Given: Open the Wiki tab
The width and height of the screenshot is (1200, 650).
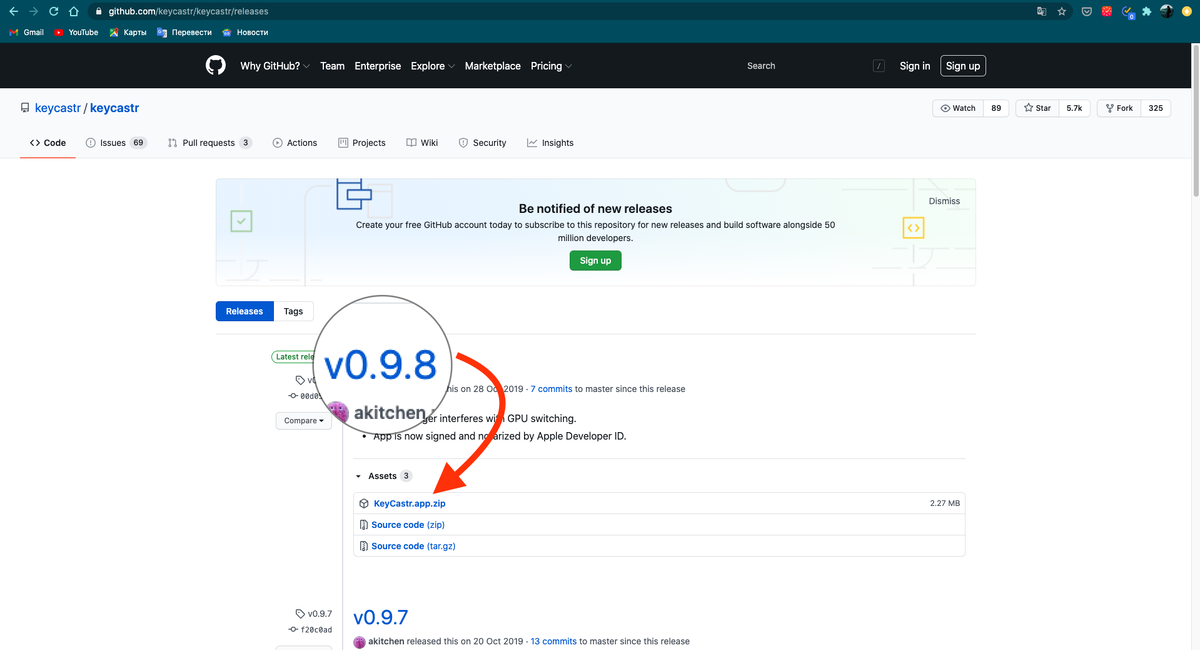Looking at the screenshot, I should tap(422, 143).
